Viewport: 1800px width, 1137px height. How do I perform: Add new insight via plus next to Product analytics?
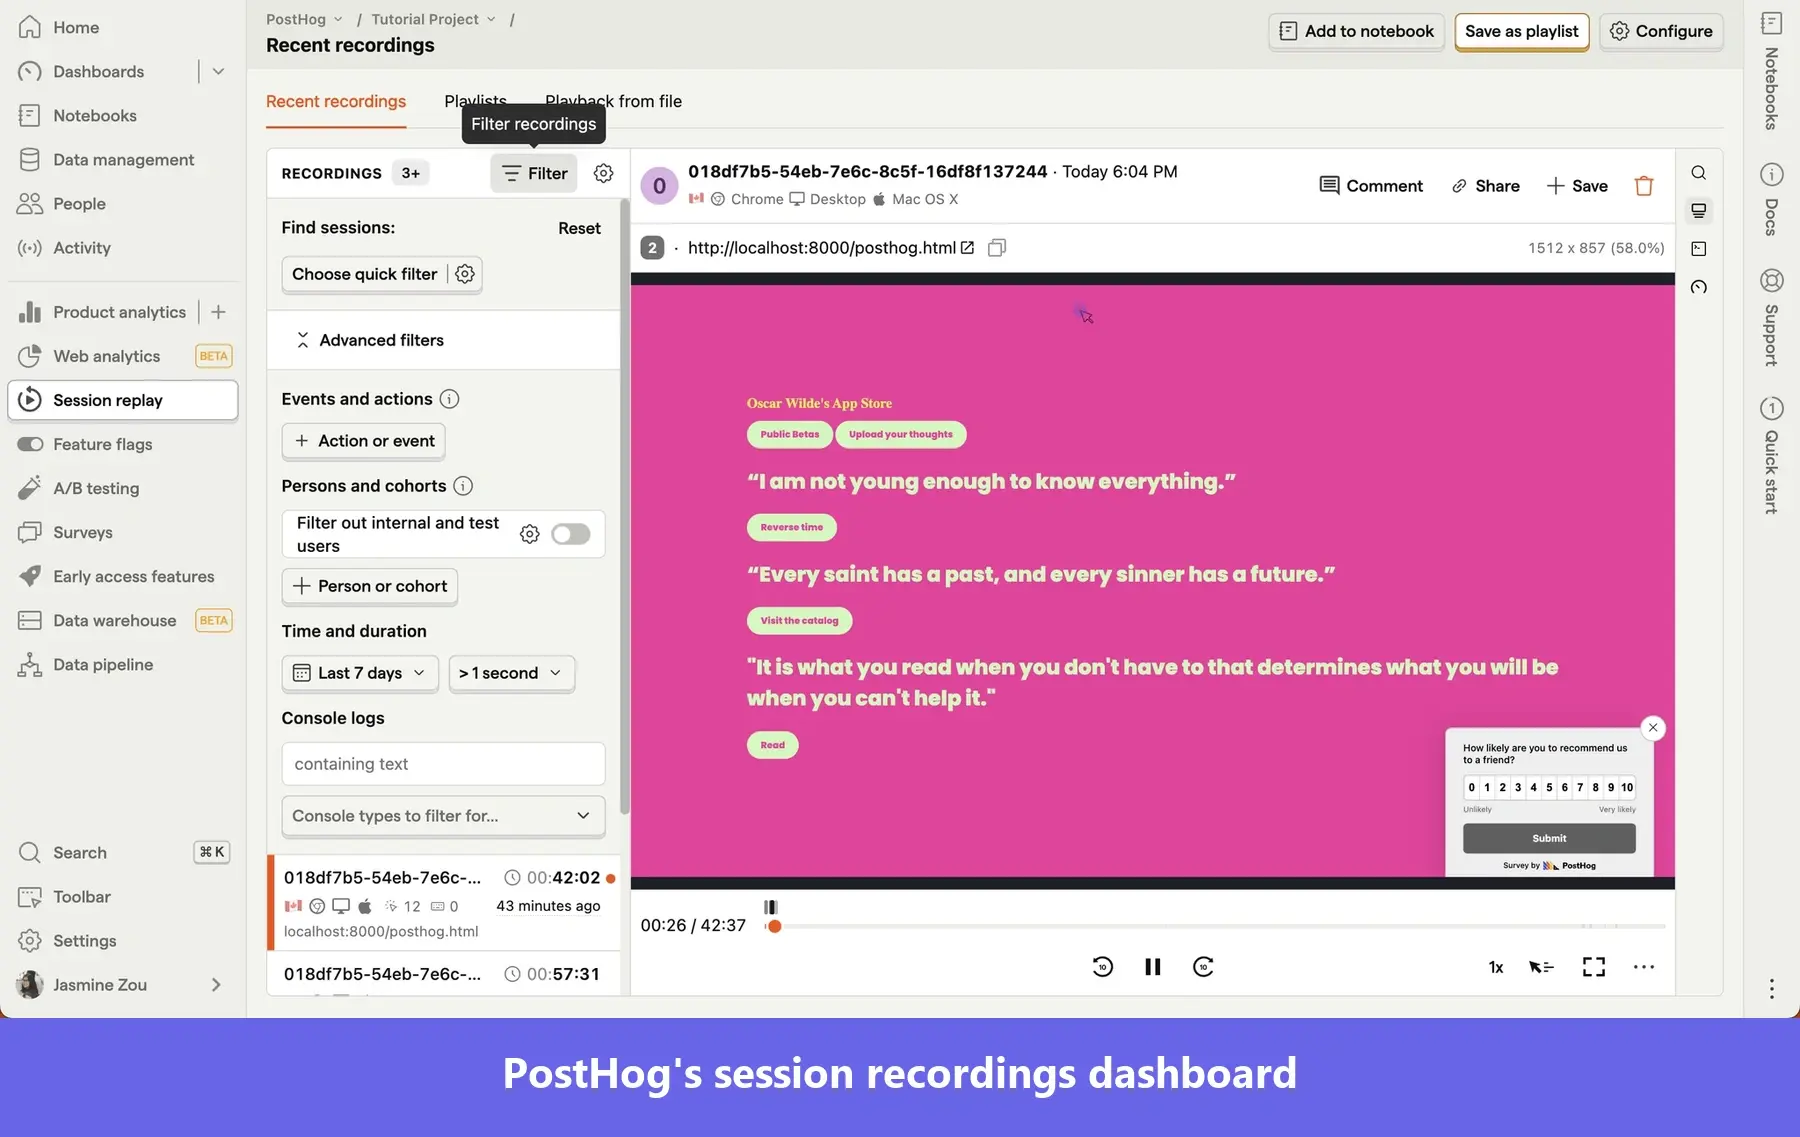click(218, 312)
